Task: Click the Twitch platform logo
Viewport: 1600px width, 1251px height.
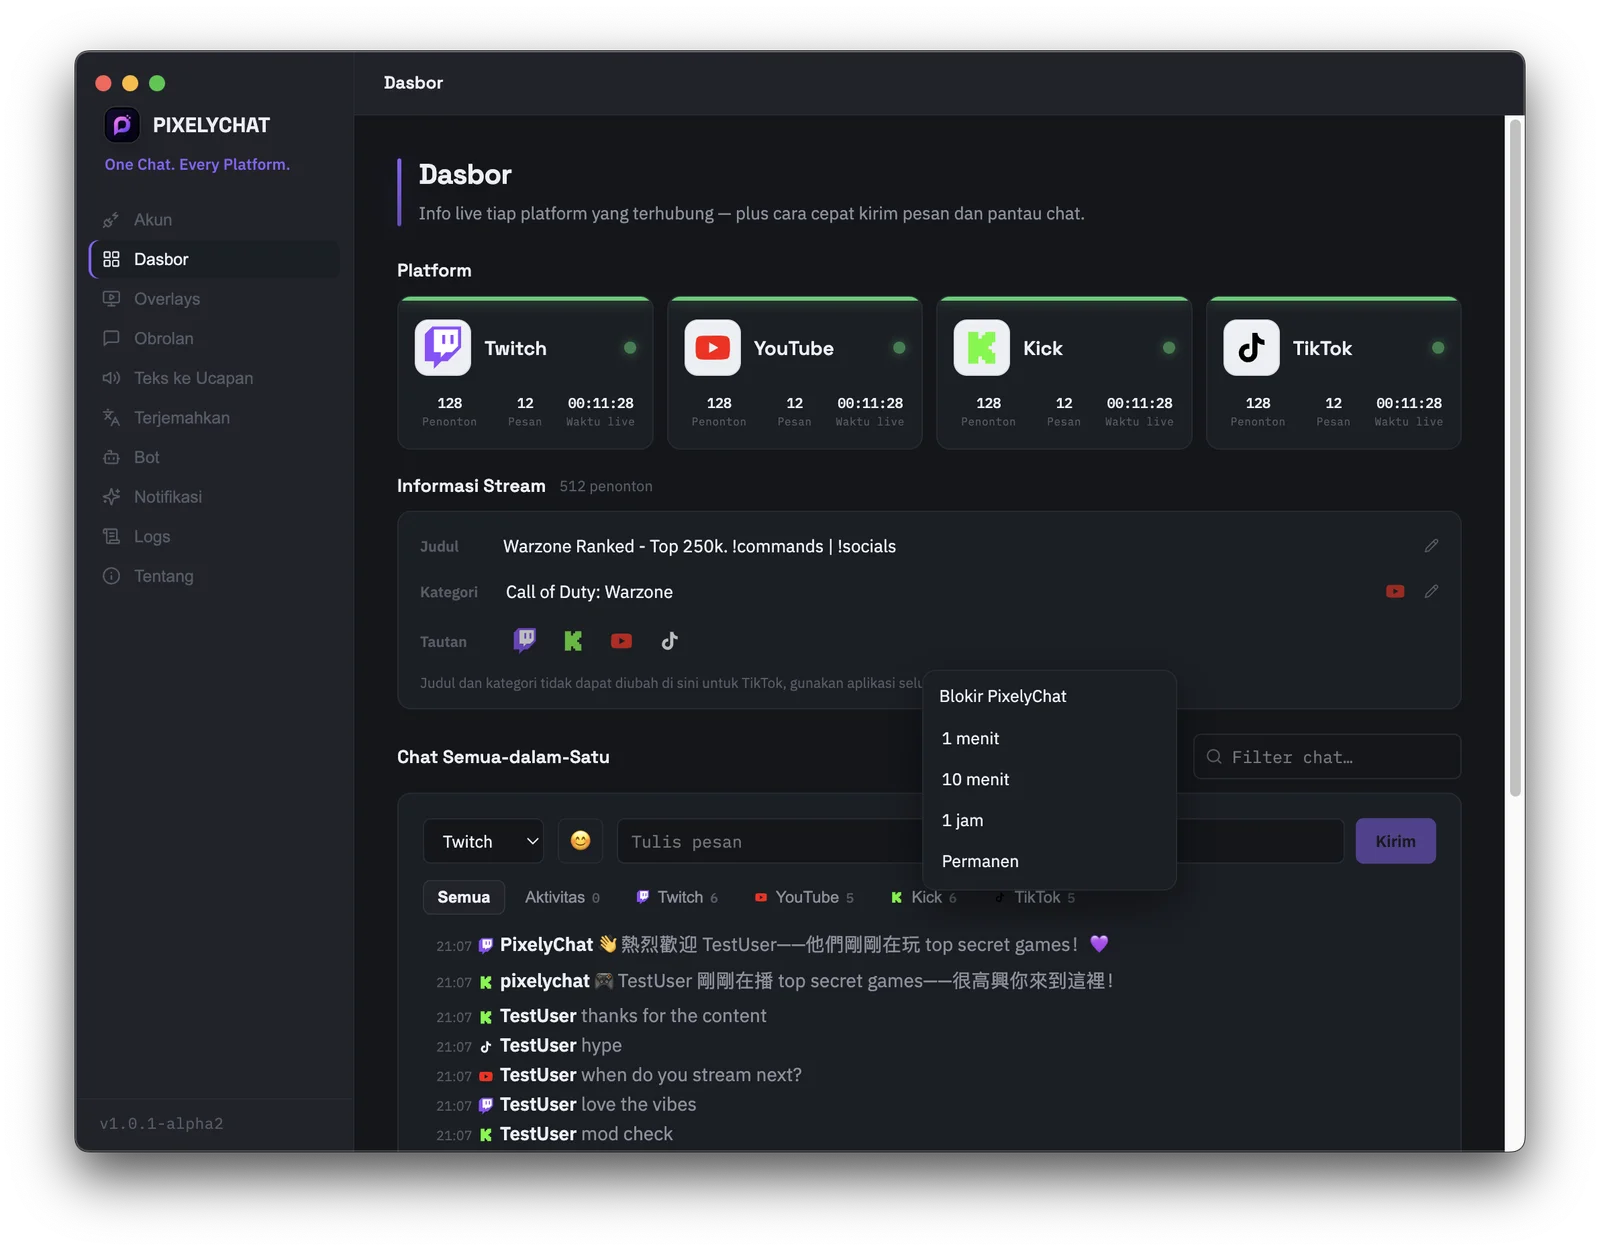Action: (443, 348)
